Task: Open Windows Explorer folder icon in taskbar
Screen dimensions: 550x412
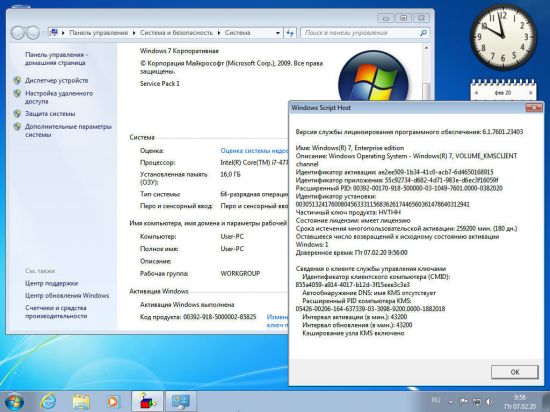Action: click(x=81, y=402)
